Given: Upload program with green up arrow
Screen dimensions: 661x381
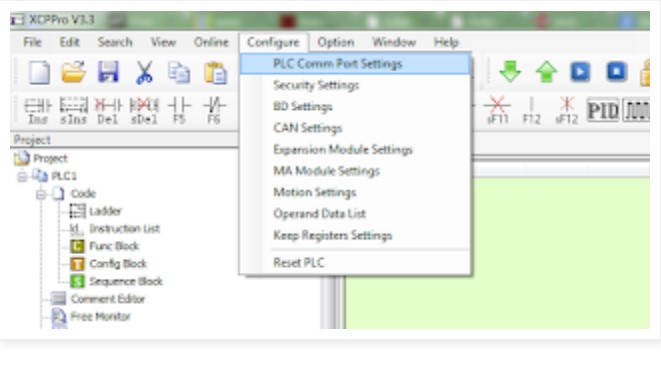Looking at the screenshot, I should [546, 72].
